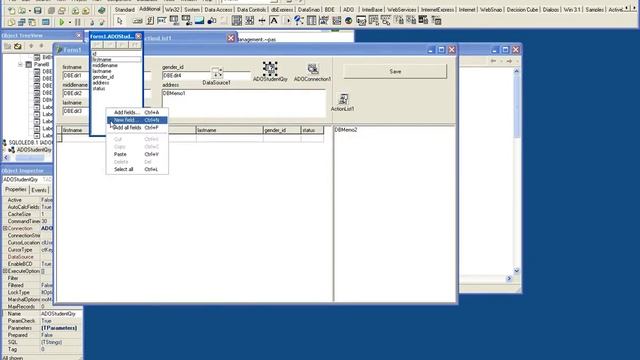Click the Help contents book icon
This screenshot has width=640, height=360.
pos(102,10)
